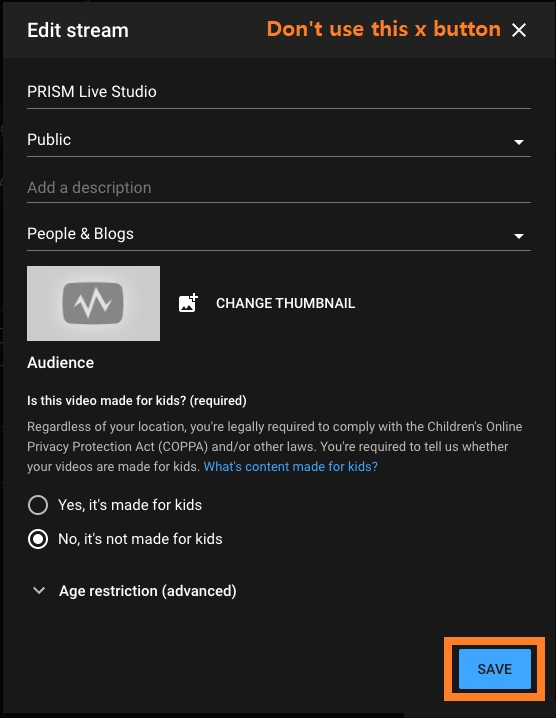The width and height of the screenshot is (556, 718).
Task: Open the People & Blogs category dropdown arrow
Action: pyautogui.click(x=518, y=236)
